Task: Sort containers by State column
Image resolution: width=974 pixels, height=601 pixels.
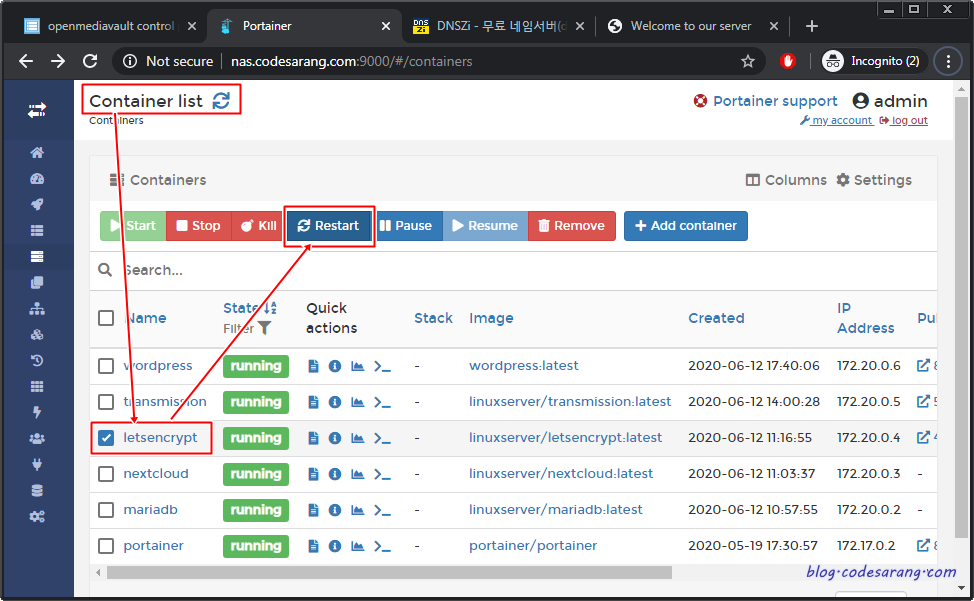Action: click(x=250, y=308)
